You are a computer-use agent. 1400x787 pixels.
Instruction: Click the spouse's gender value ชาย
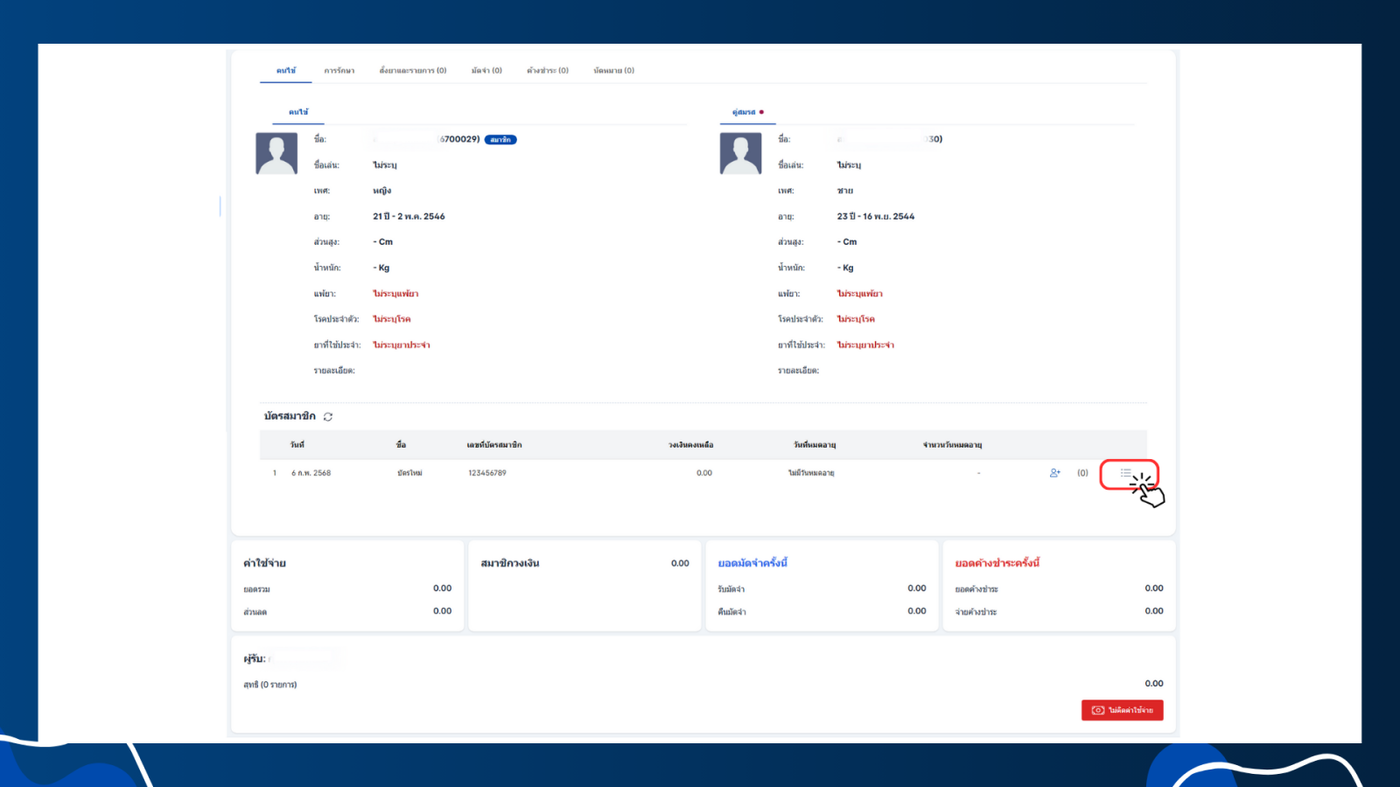pos(845,191)
